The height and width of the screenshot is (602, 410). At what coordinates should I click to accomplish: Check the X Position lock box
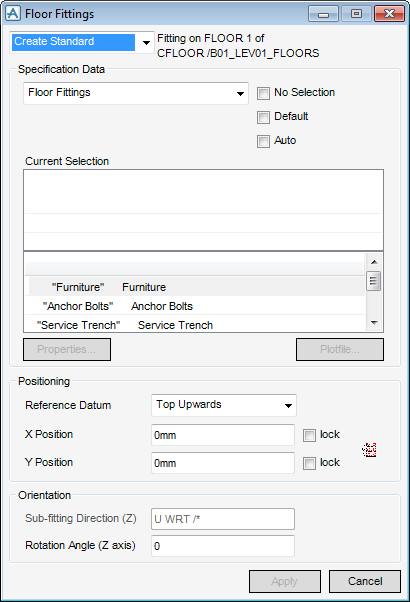[x=309, y=435]
